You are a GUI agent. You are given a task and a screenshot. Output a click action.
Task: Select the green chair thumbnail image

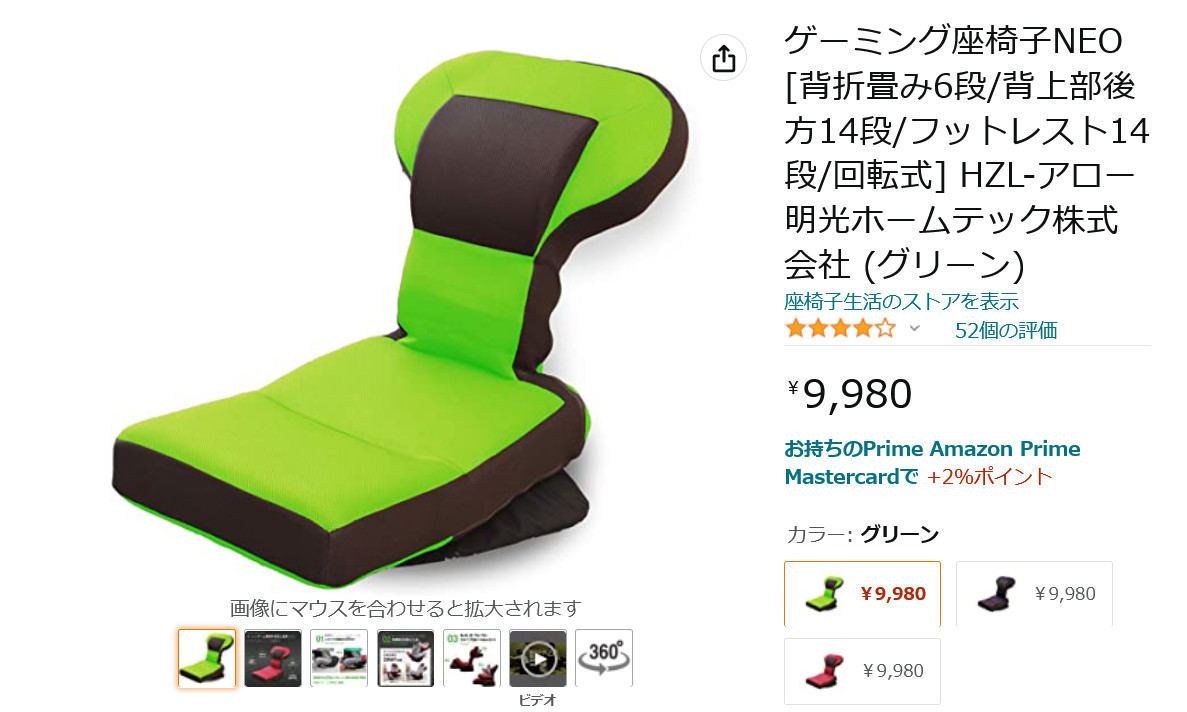click(207, 658)
